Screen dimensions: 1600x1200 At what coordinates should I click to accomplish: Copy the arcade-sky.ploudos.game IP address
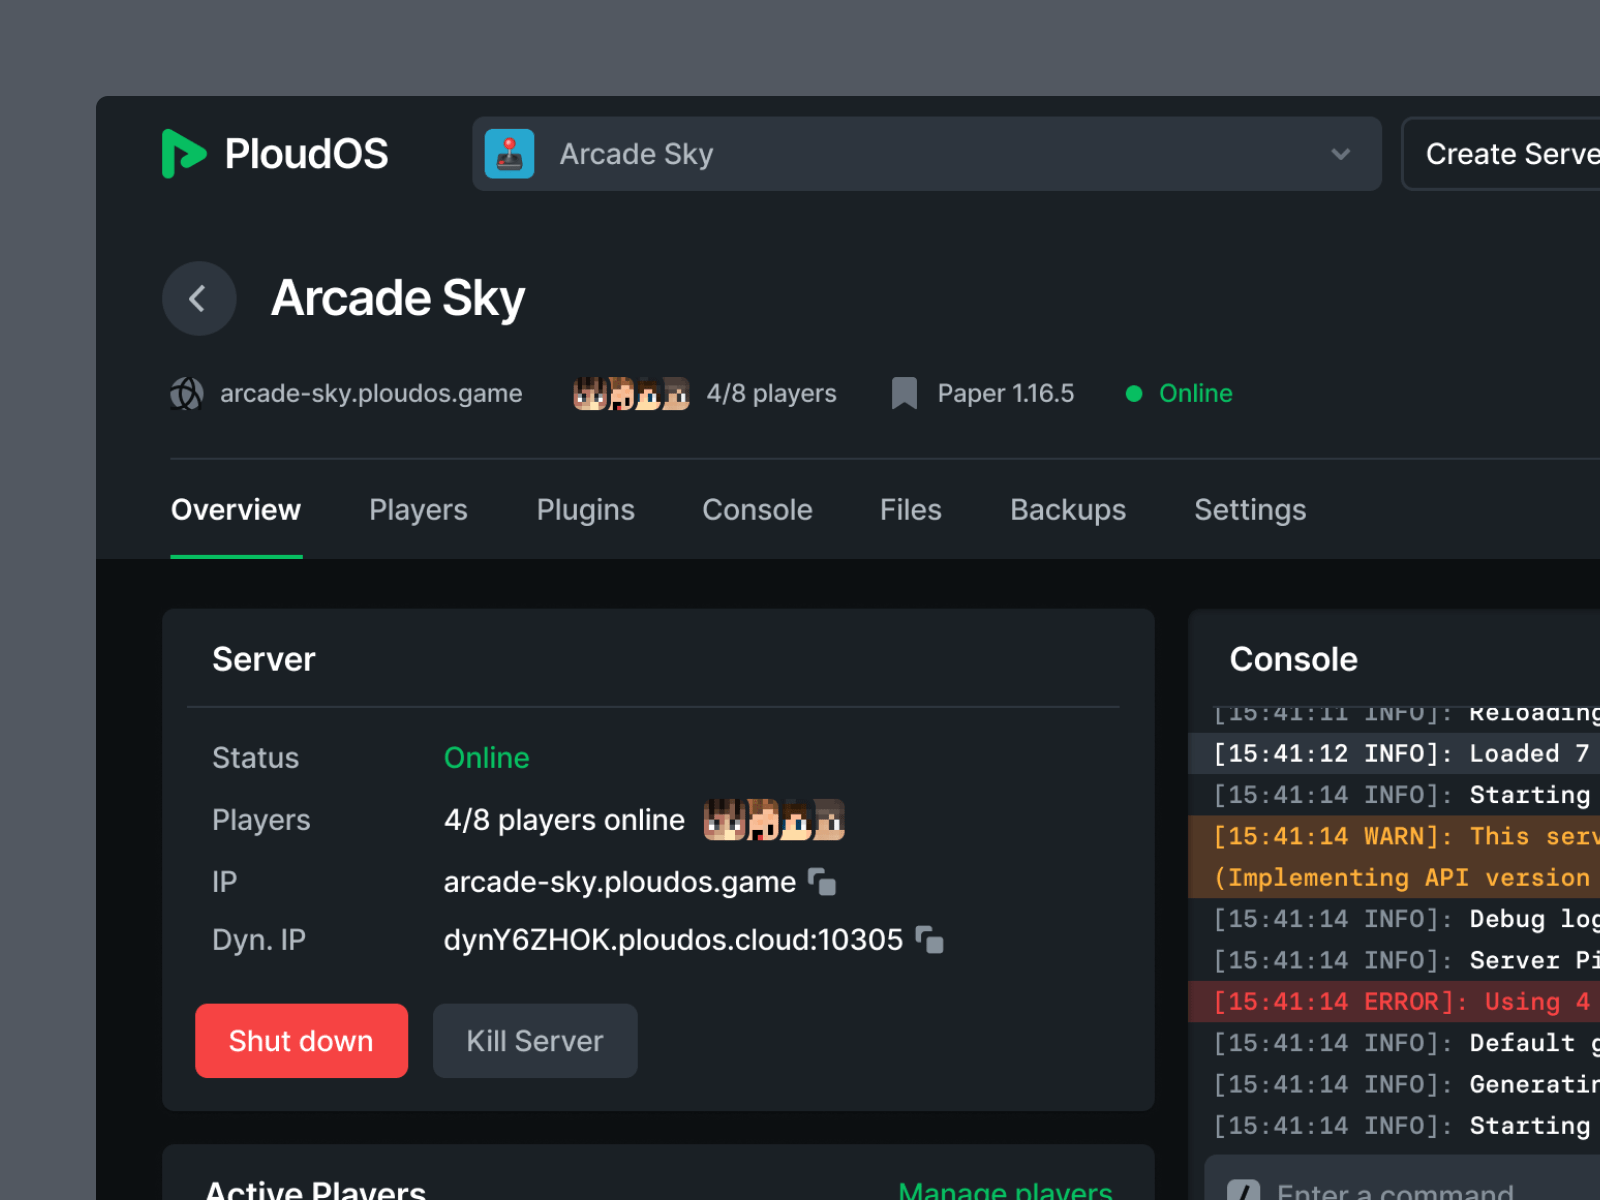point(822,882)
